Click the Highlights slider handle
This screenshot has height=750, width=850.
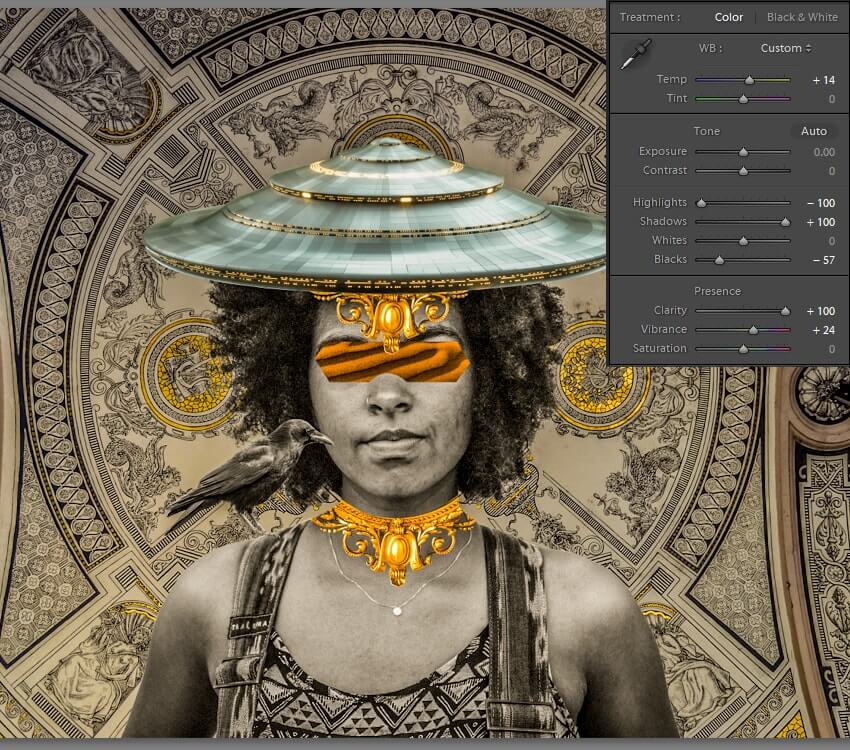tap(701, 203)
